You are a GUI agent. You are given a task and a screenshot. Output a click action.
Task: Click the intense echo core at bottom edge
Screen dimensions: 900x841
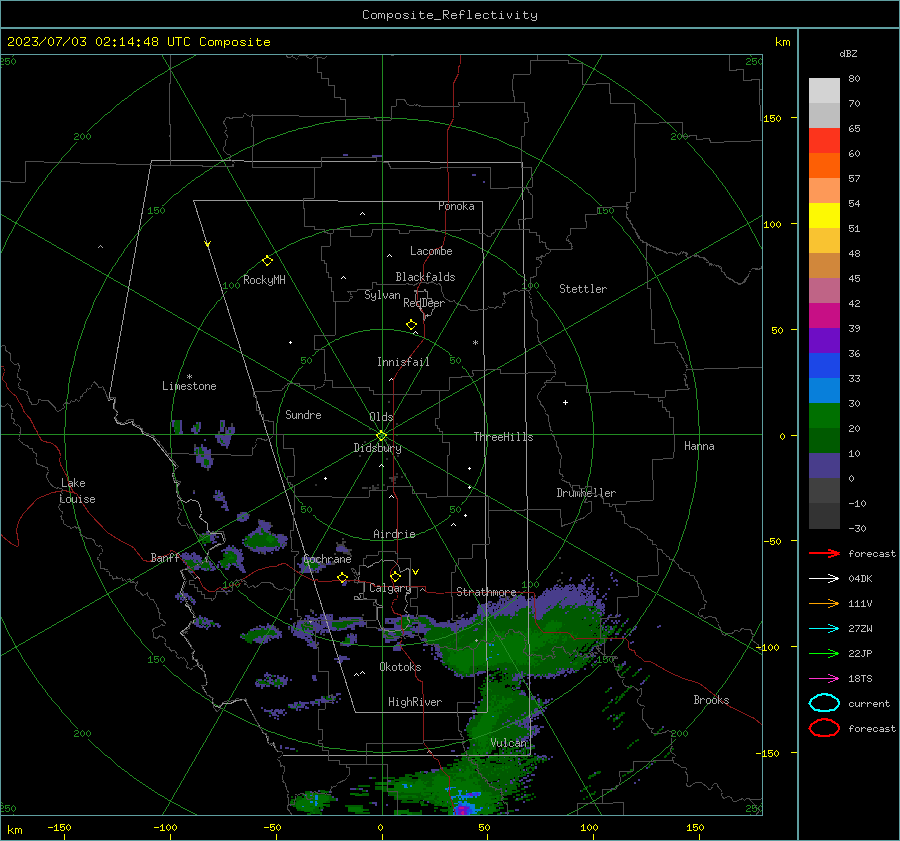click(x=463, y=809)
